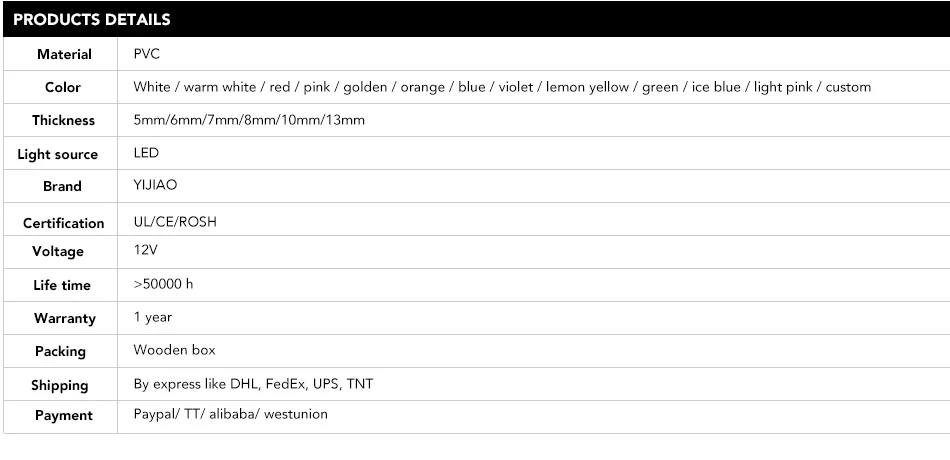Click the Light source label
Screen dimensions: 950x460
click(58, 154)
